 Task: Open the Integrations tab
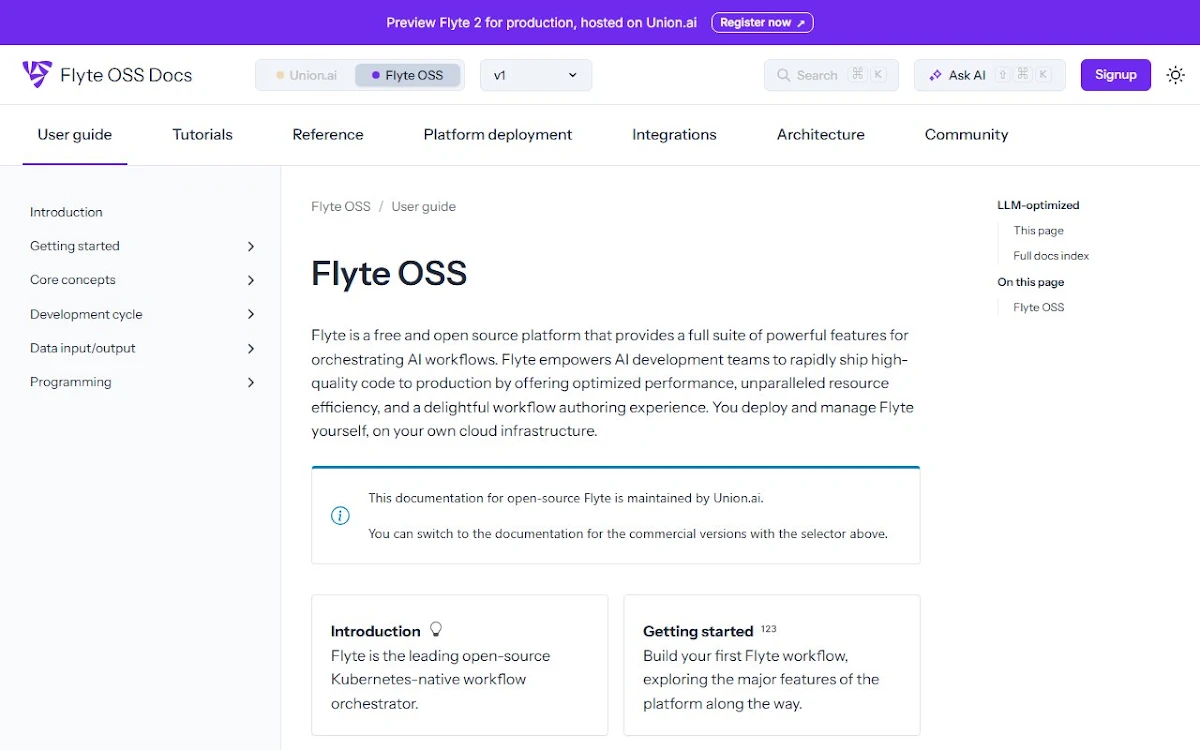(674, 134)
